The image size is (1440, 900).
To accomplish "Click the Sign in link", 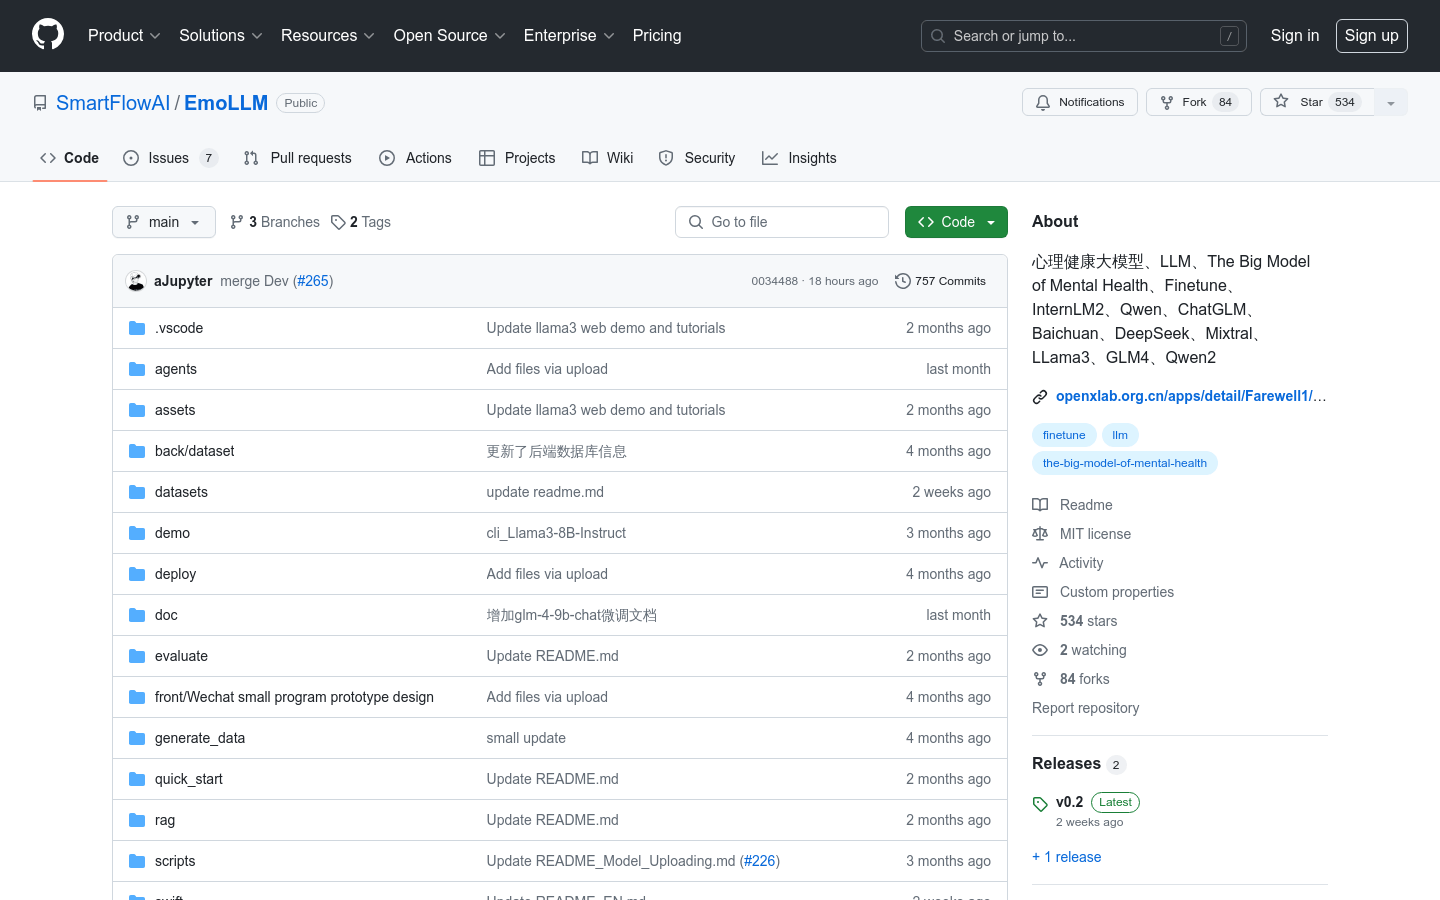I will click(x=1295, y=35).
